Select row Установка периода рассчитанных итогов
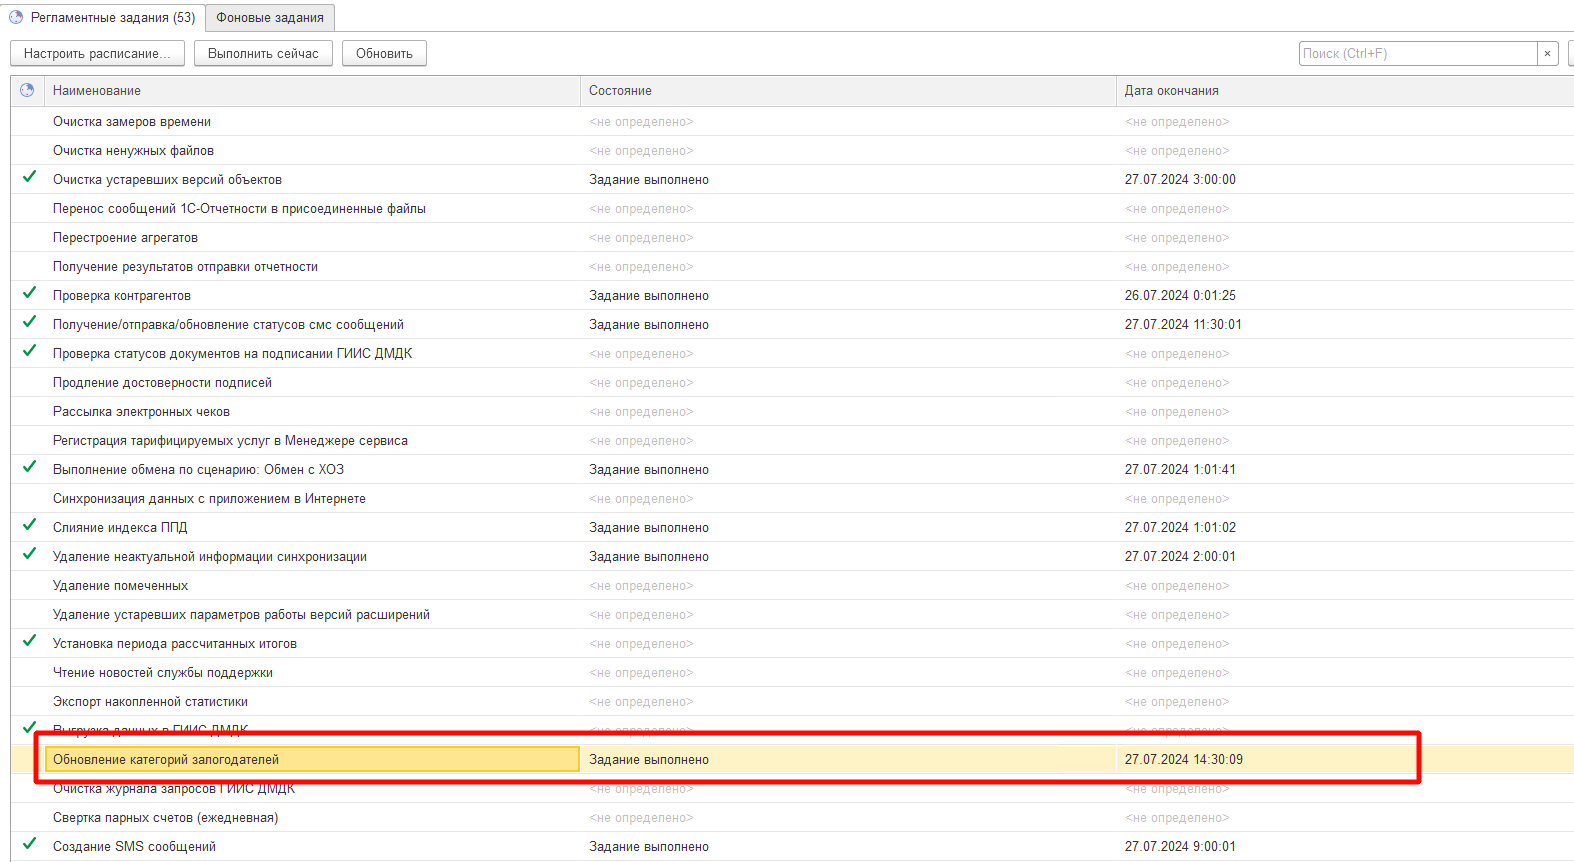This screenshot has width=1574, height=862. (792, 643)
